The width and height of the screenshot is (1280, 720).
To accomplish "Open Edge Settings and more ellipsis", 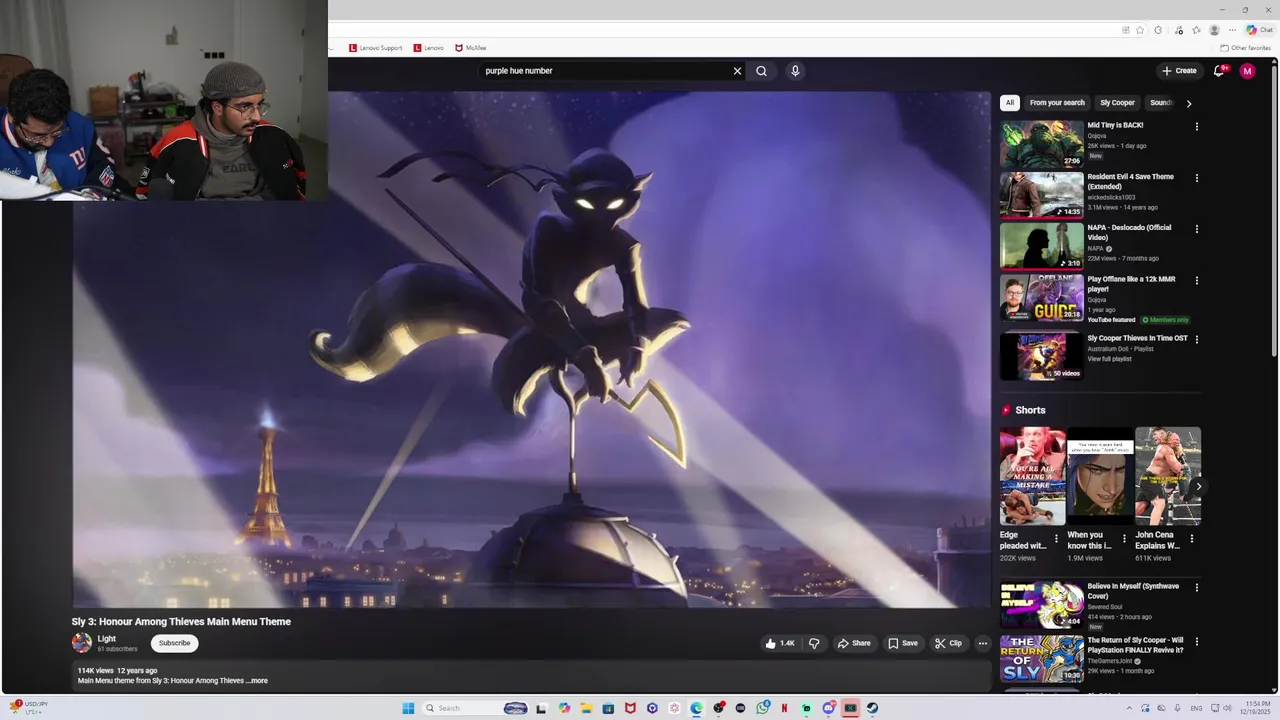I will click(1232, 30).
